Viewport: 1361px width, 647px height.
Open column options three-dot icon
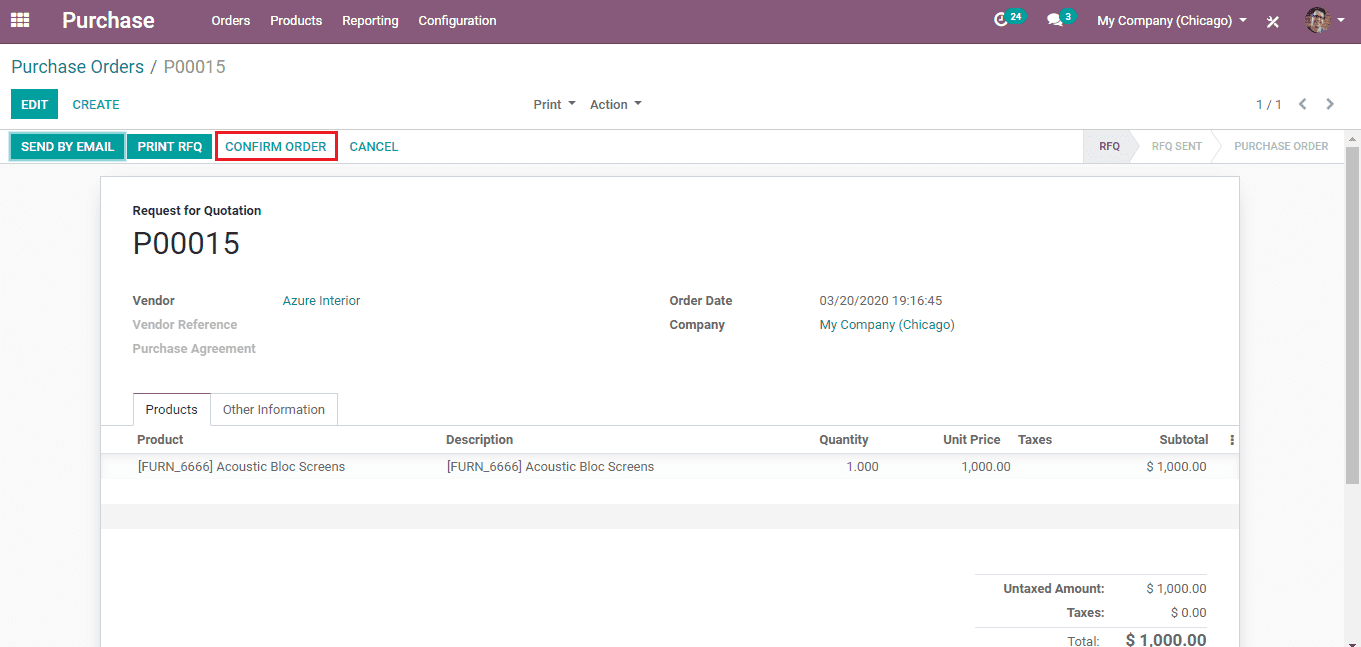click(1232, 440)
